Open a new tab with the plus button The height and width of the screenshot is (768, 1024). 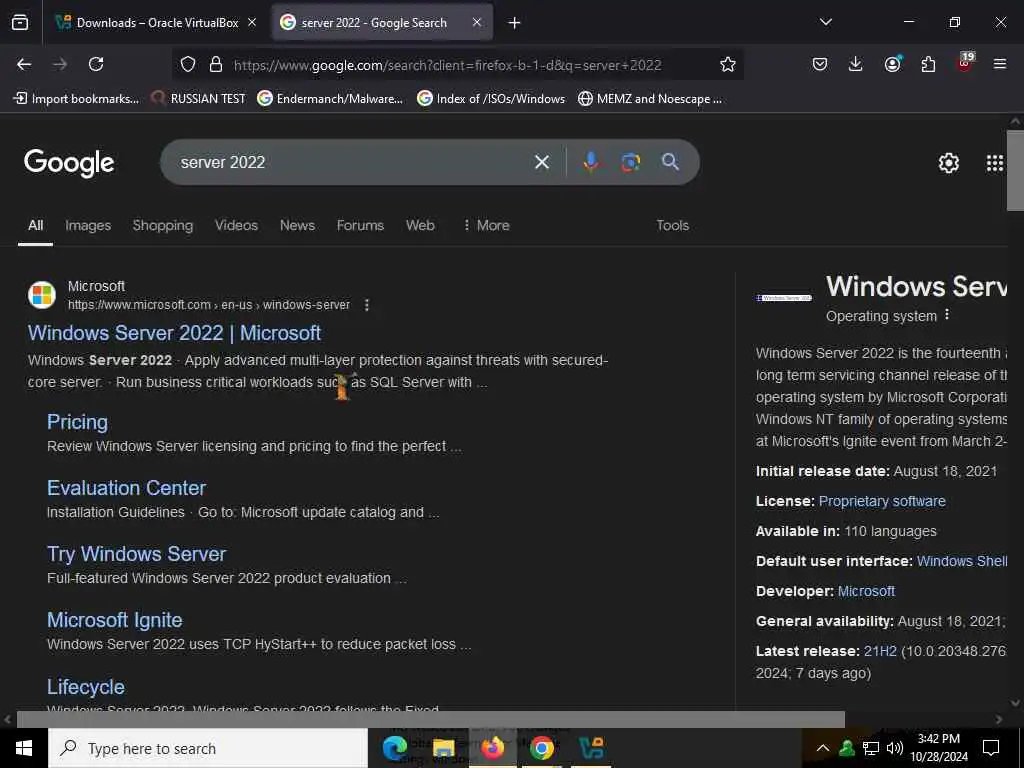[515, 23]
